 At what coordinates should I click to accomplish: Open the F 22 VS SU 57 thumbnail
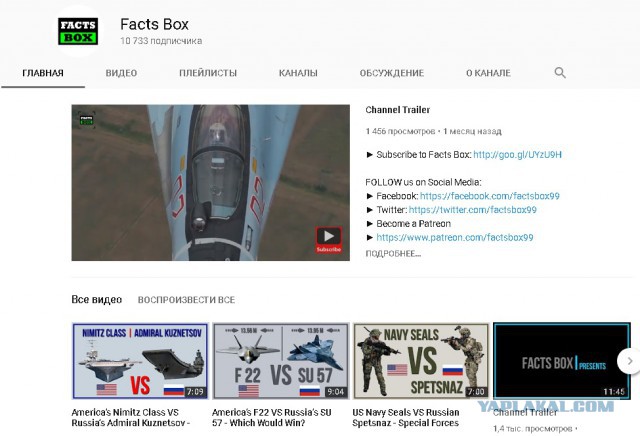pyautogui.click(x=281, y=361)
